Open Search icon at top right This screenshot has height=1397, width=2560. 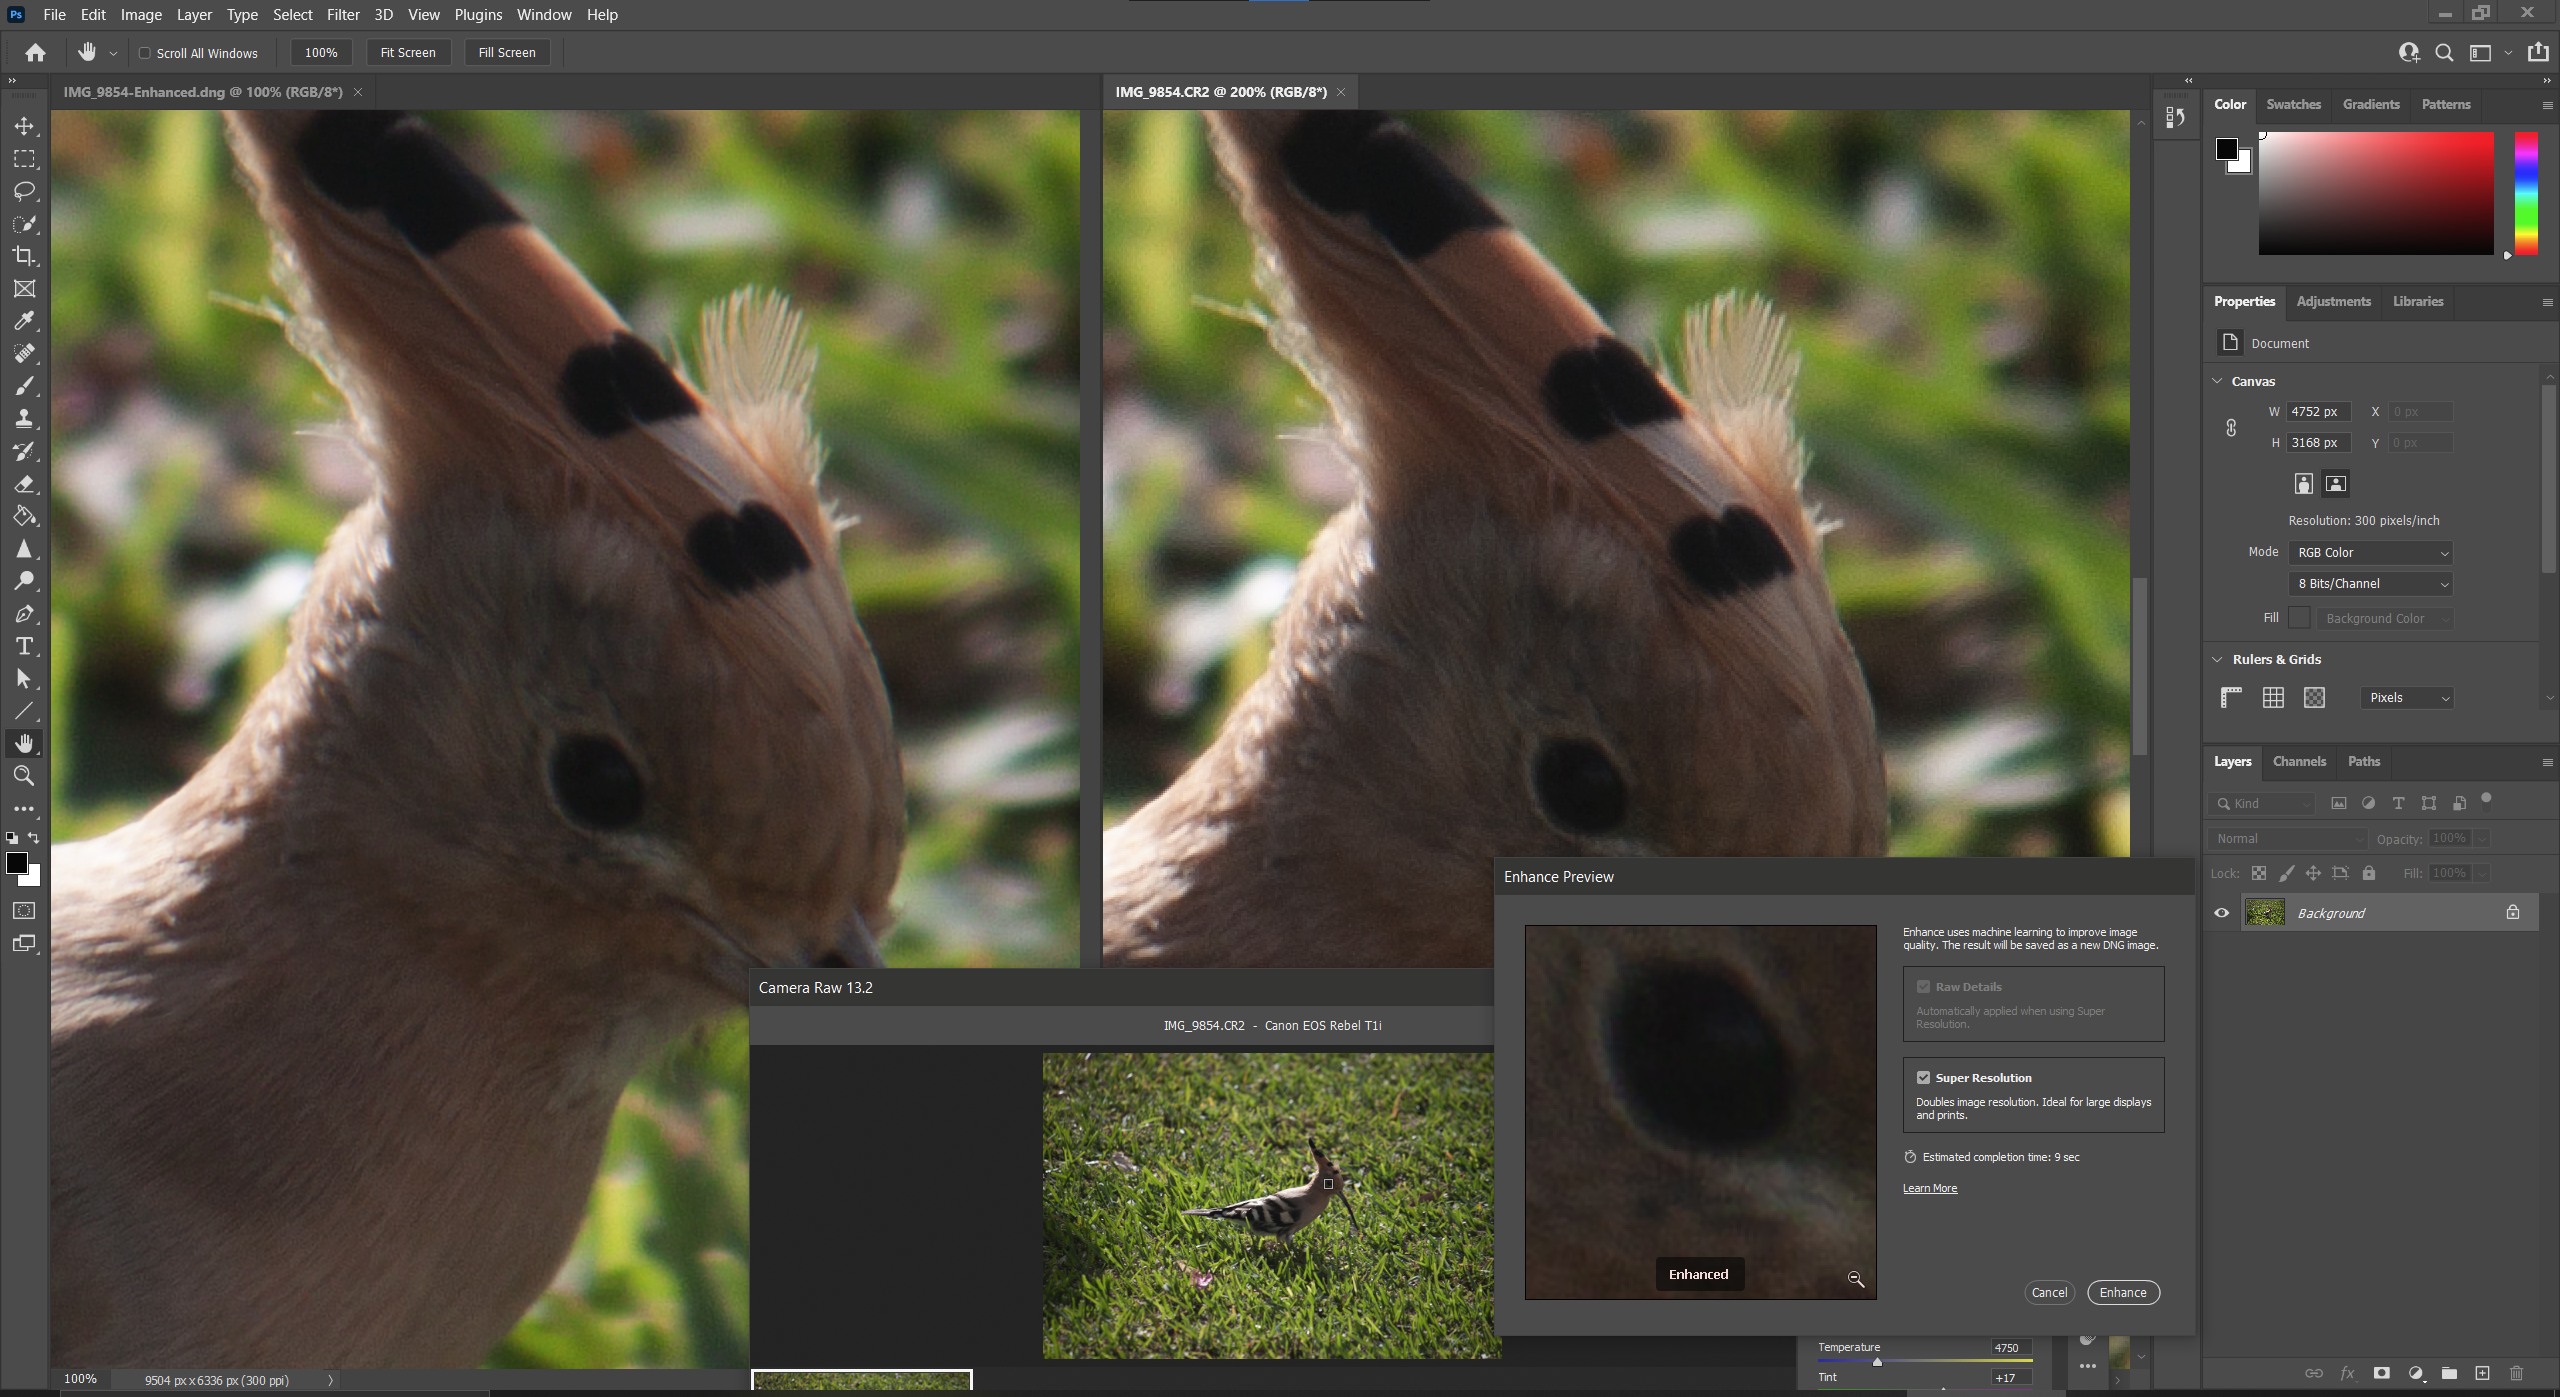(2444, 53)
